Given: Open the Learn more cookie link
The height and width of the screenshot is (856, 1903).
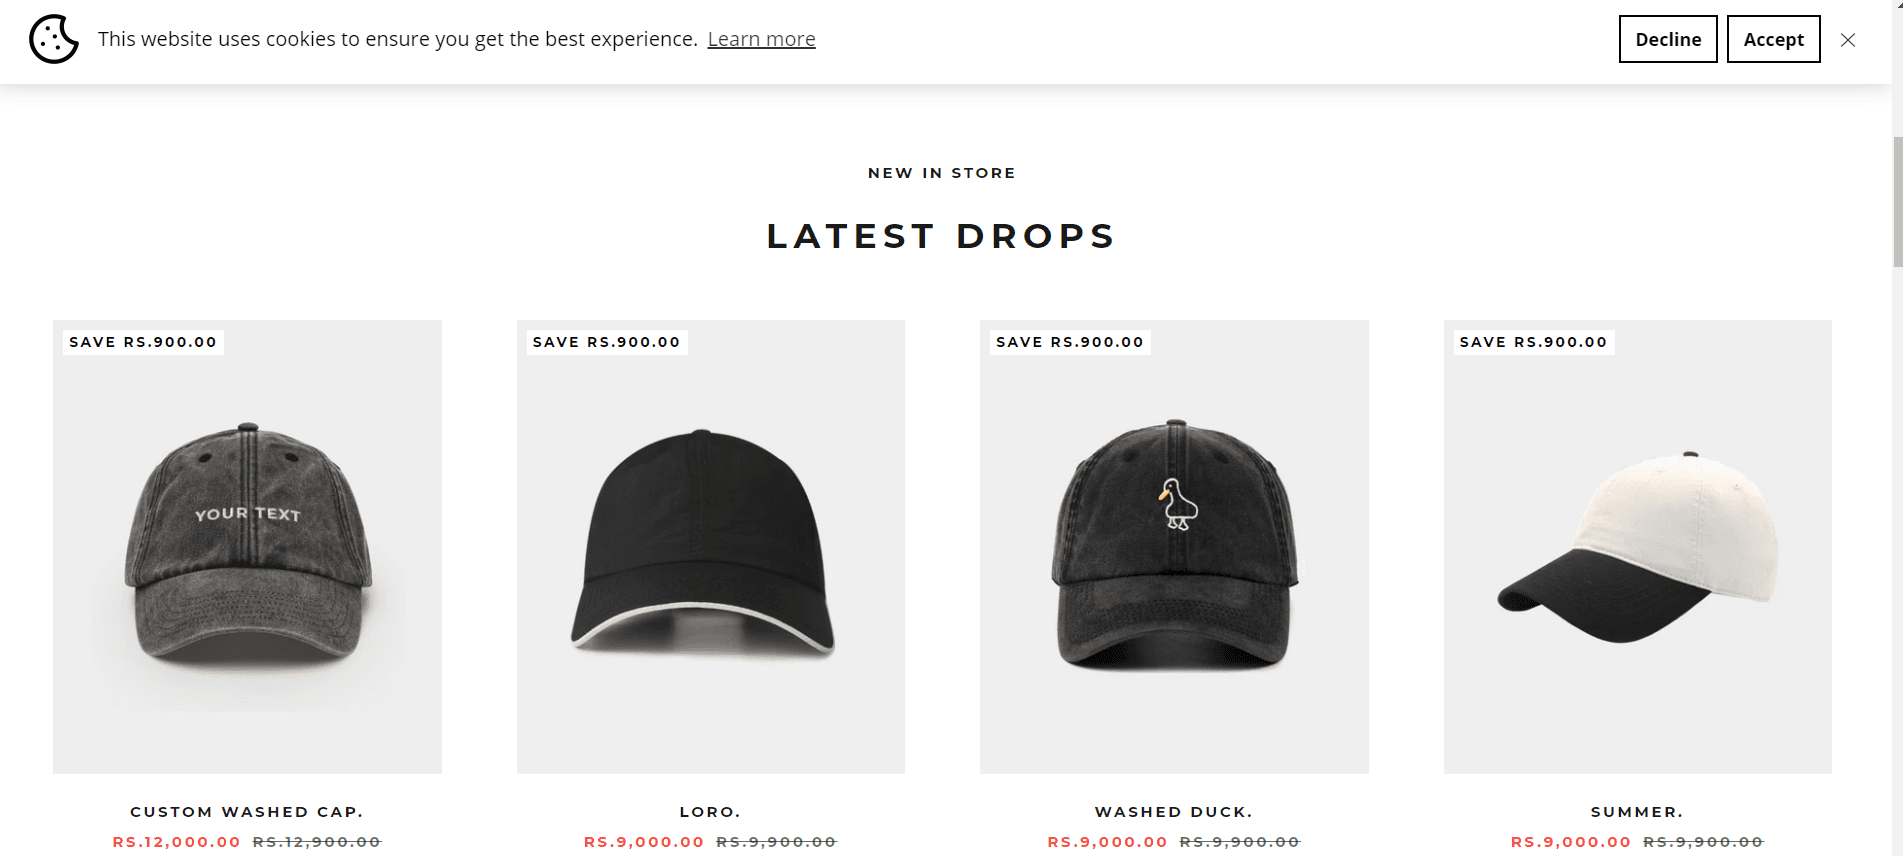Looking at the screenshot, I should 761,39.
